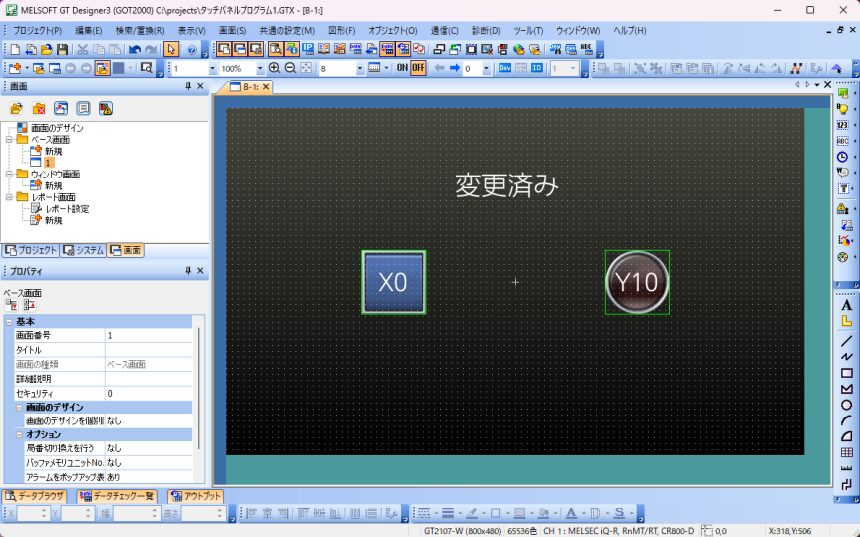The width and height of the screenshot is (860, 537).
Task: Click the データブラウザ button
Action: [35, 495]
